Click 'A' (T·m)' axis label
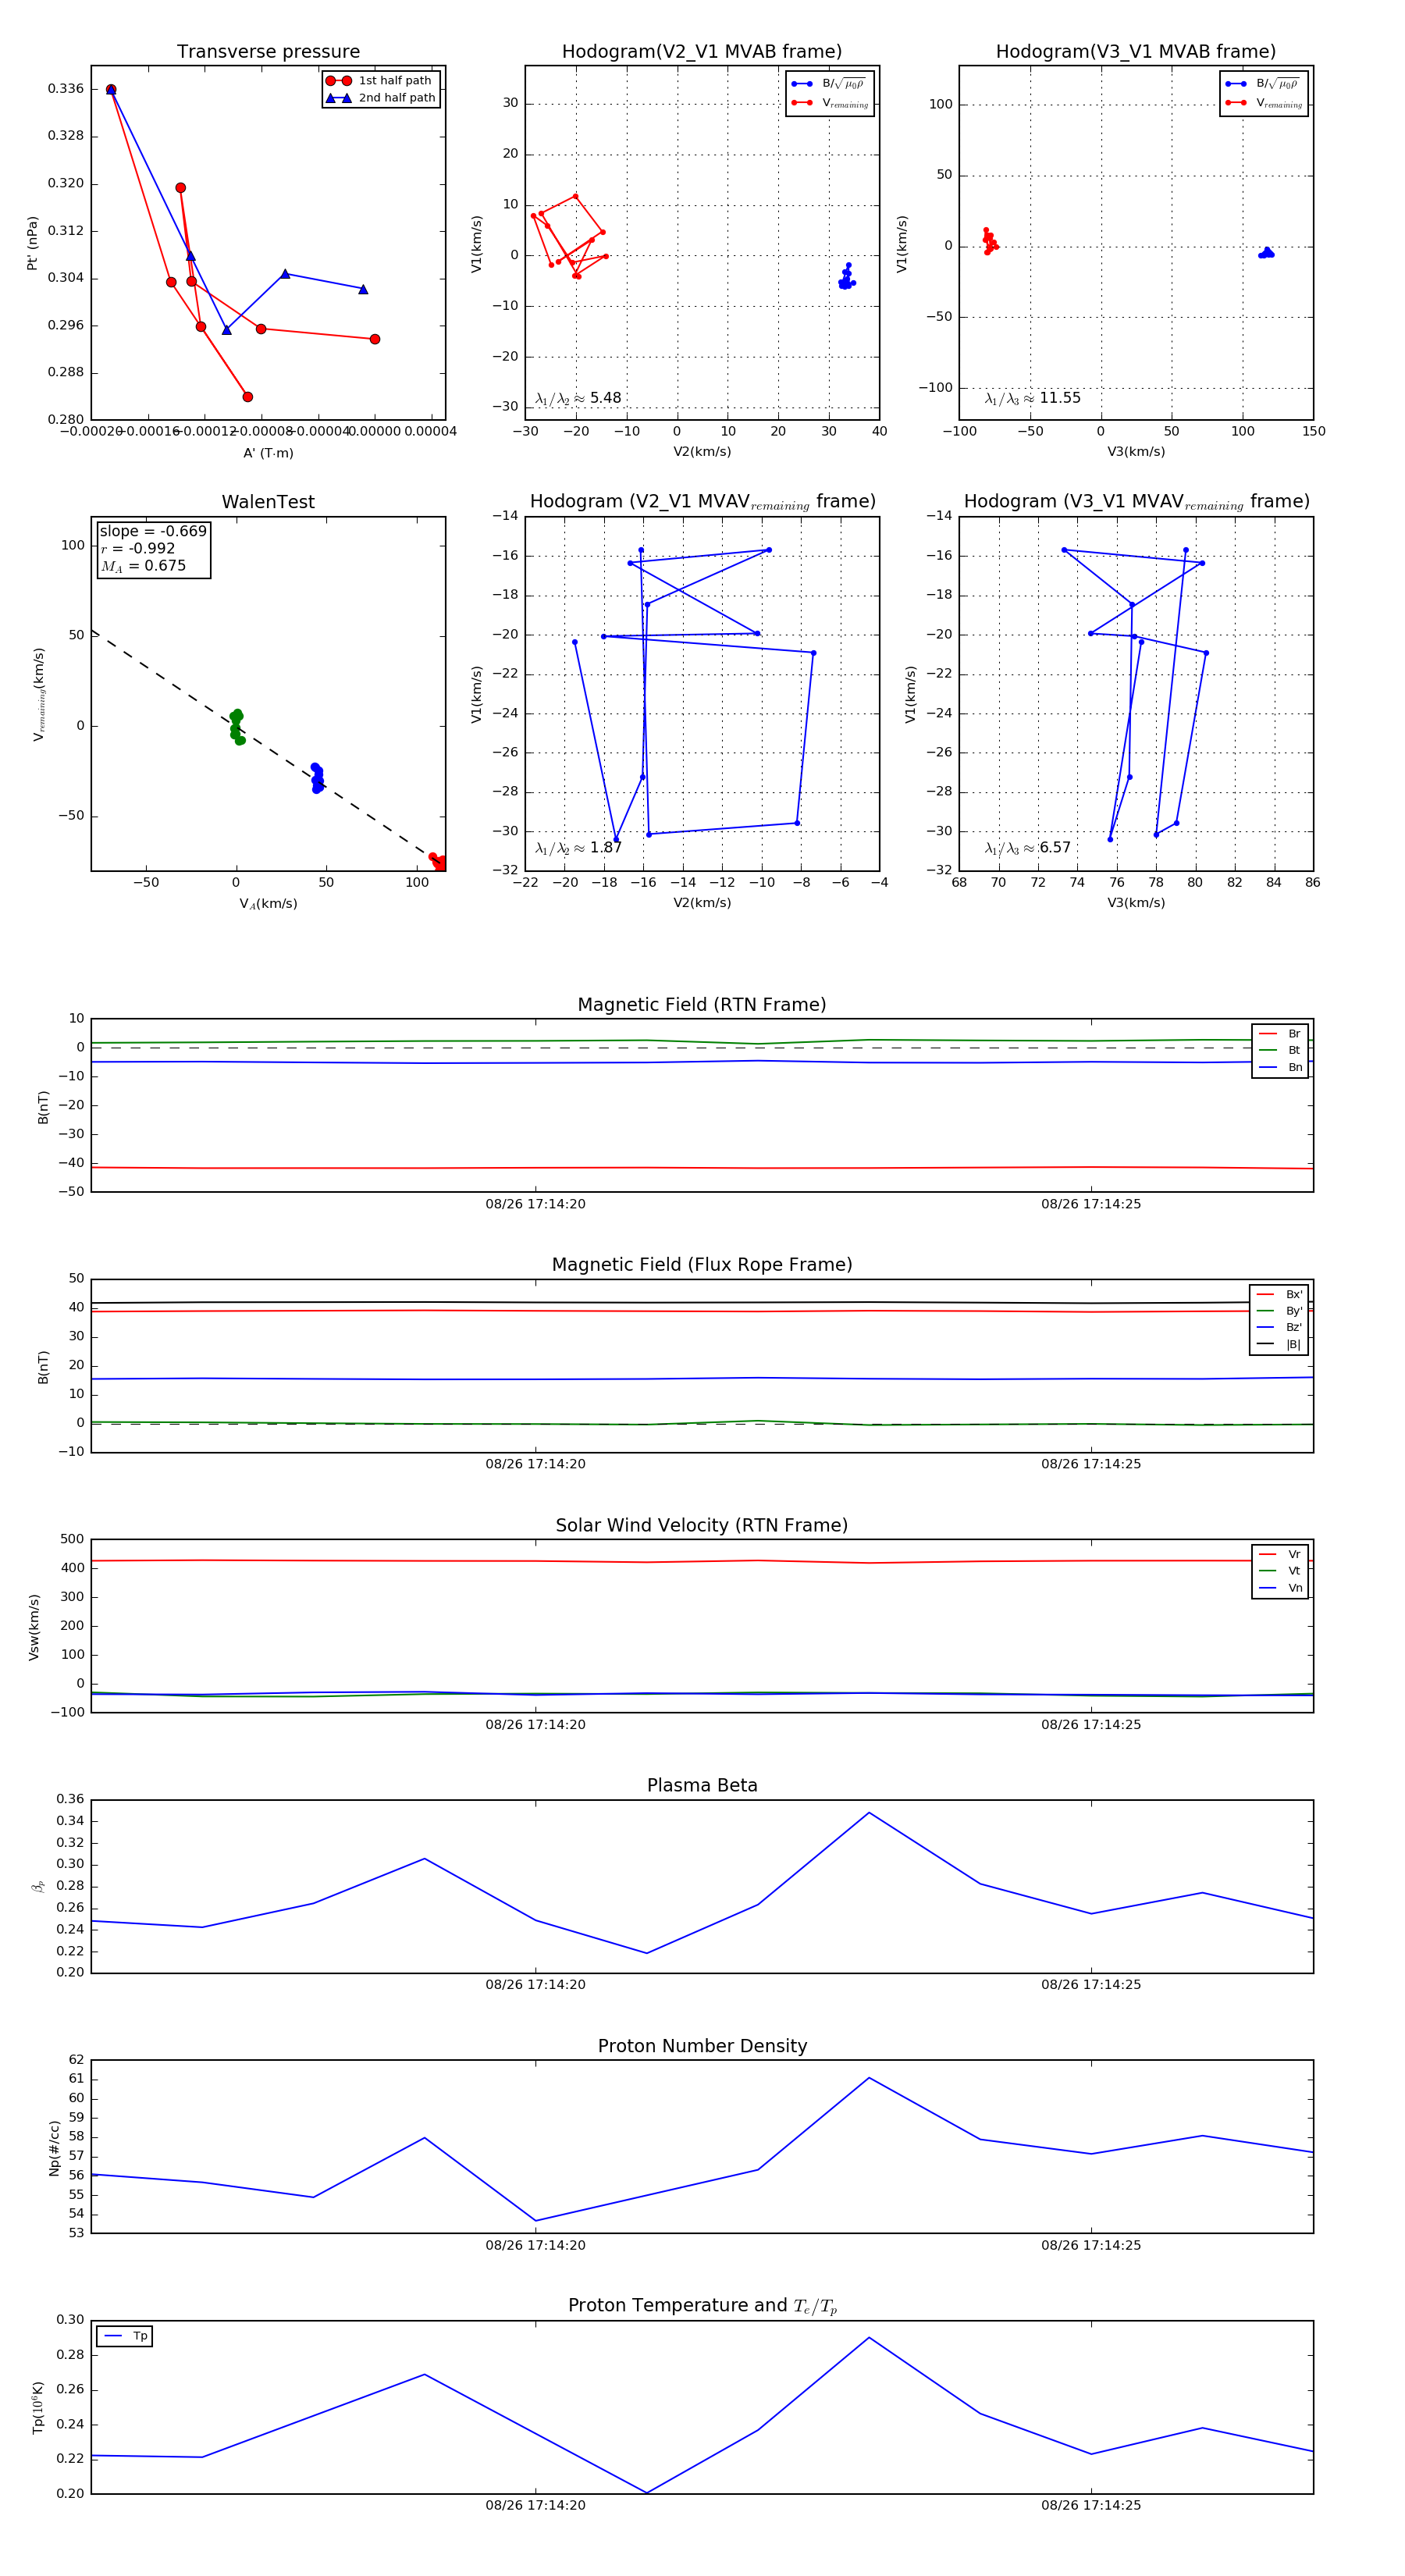Image resolution: width=1405 pixels, height=2576 pixels. pos(268,453)
